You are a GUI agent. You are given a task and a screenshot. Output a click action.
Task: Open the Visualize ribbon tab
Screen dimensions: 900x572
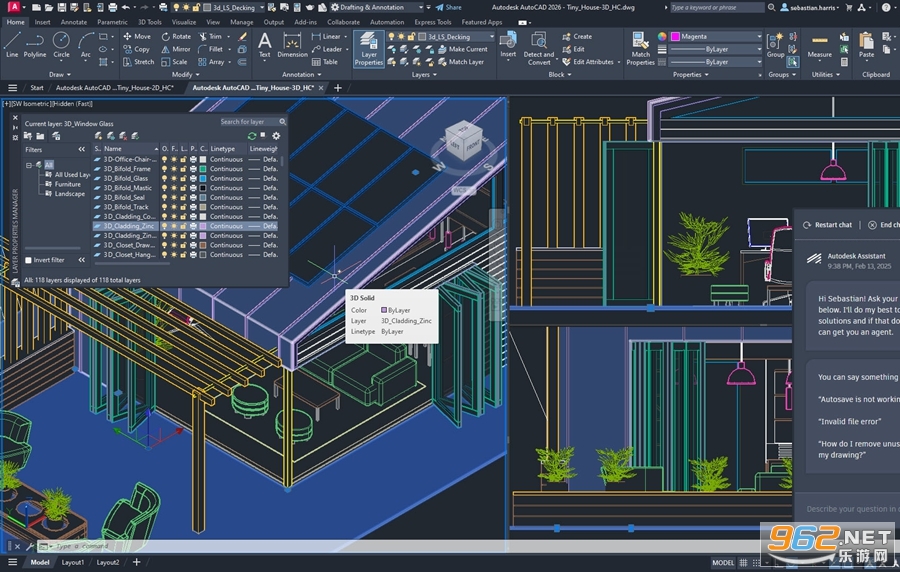pos(184,22)
